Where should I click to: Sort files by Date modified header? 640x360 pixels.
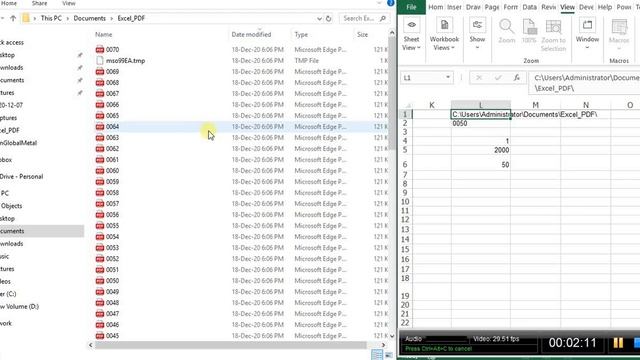point(251,35)
